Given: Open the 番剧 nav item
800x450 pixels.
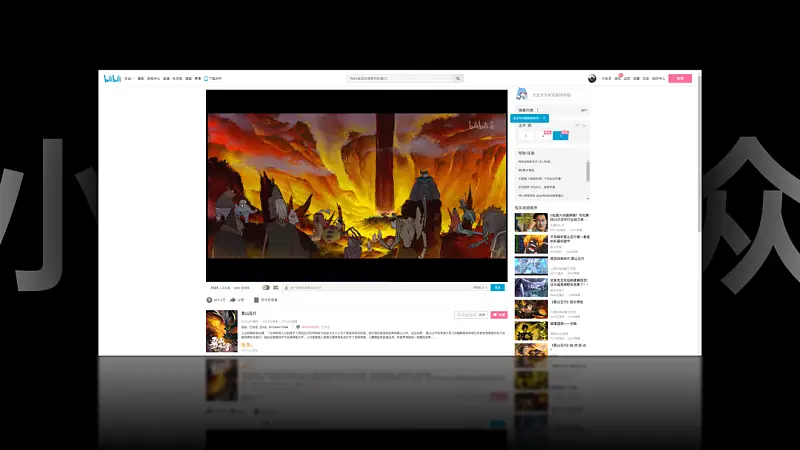Looking at the screenshot, I should pyautogui.click(x=141, y=79).
